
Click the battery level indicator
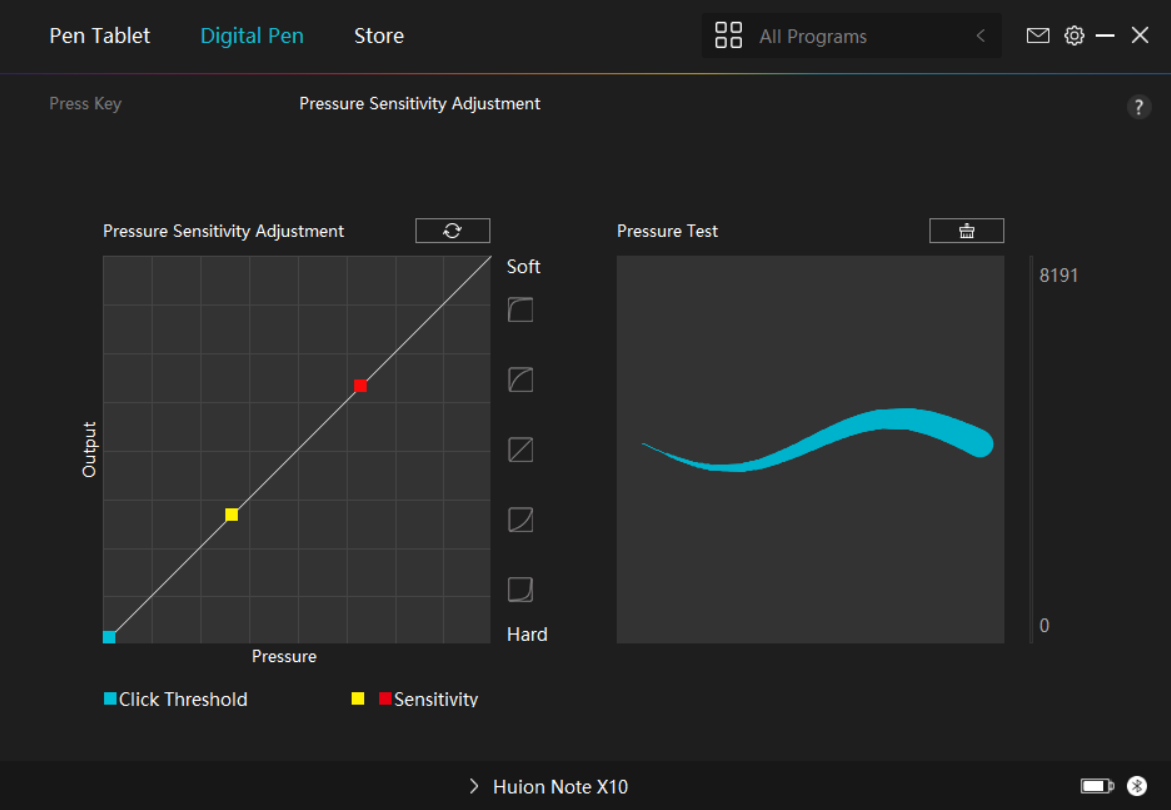[x=1096, y=786]
